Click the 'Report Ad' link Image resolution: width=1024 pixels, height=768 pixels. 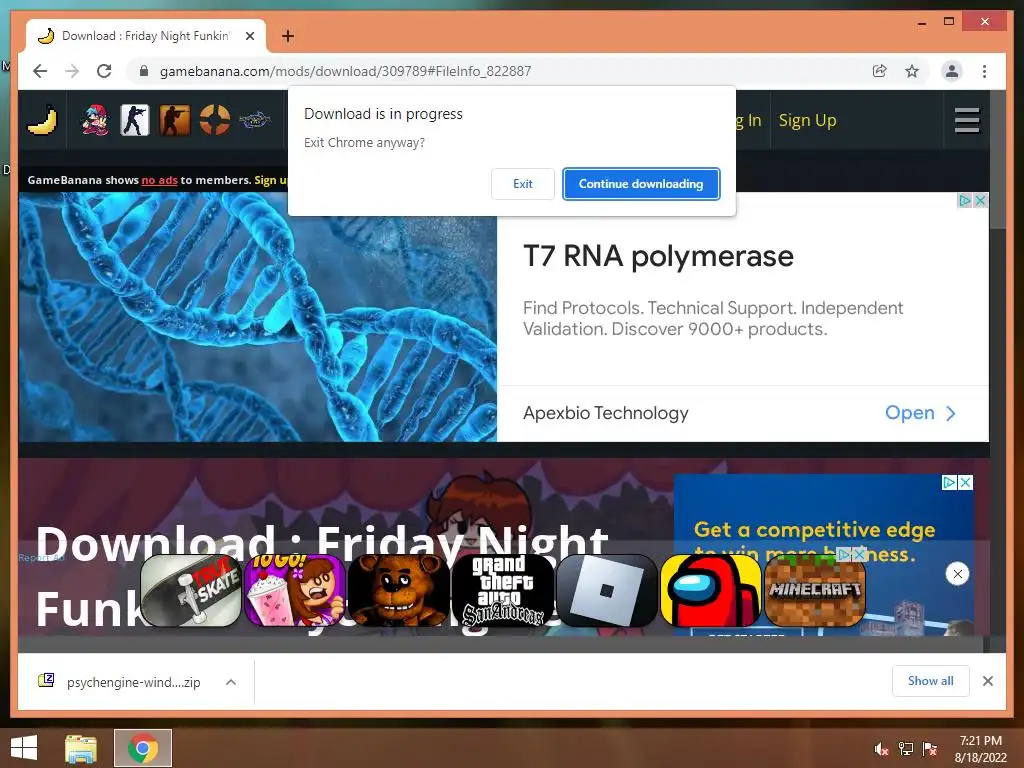tap(41, 558)
